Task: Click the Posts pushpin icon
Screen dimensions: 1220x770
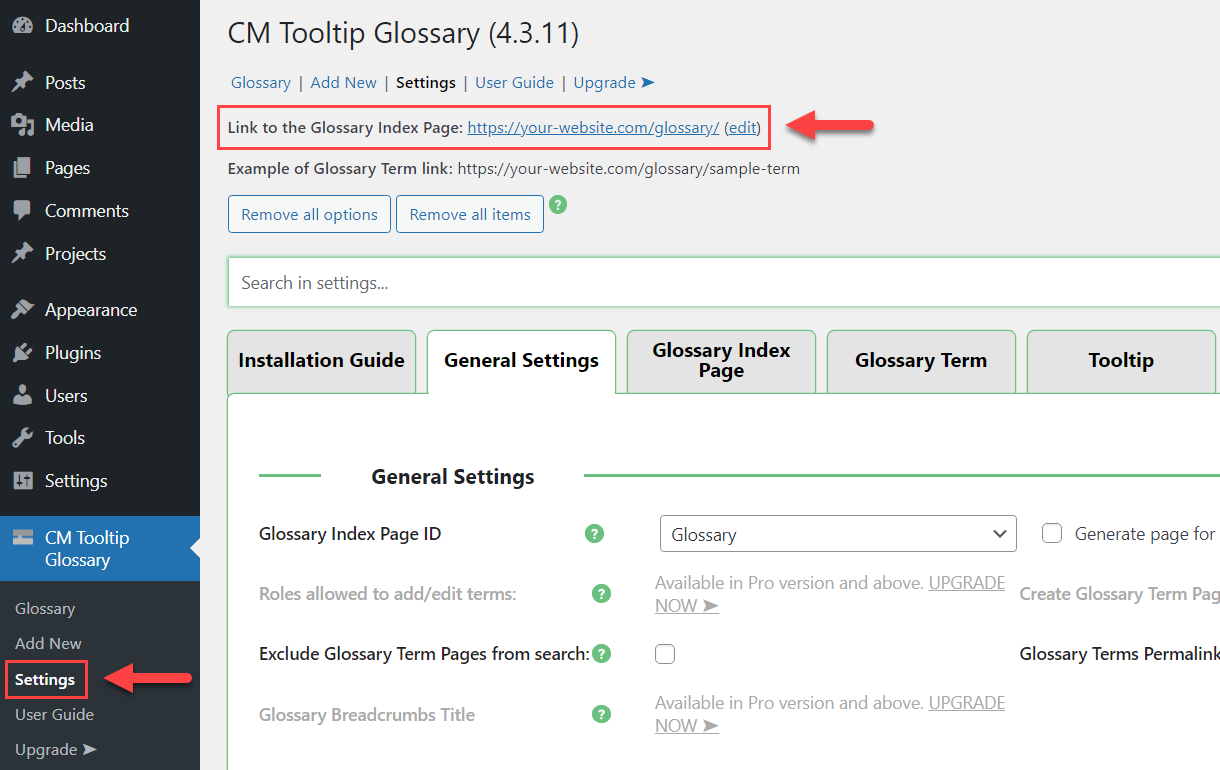Action: point(22,83)
